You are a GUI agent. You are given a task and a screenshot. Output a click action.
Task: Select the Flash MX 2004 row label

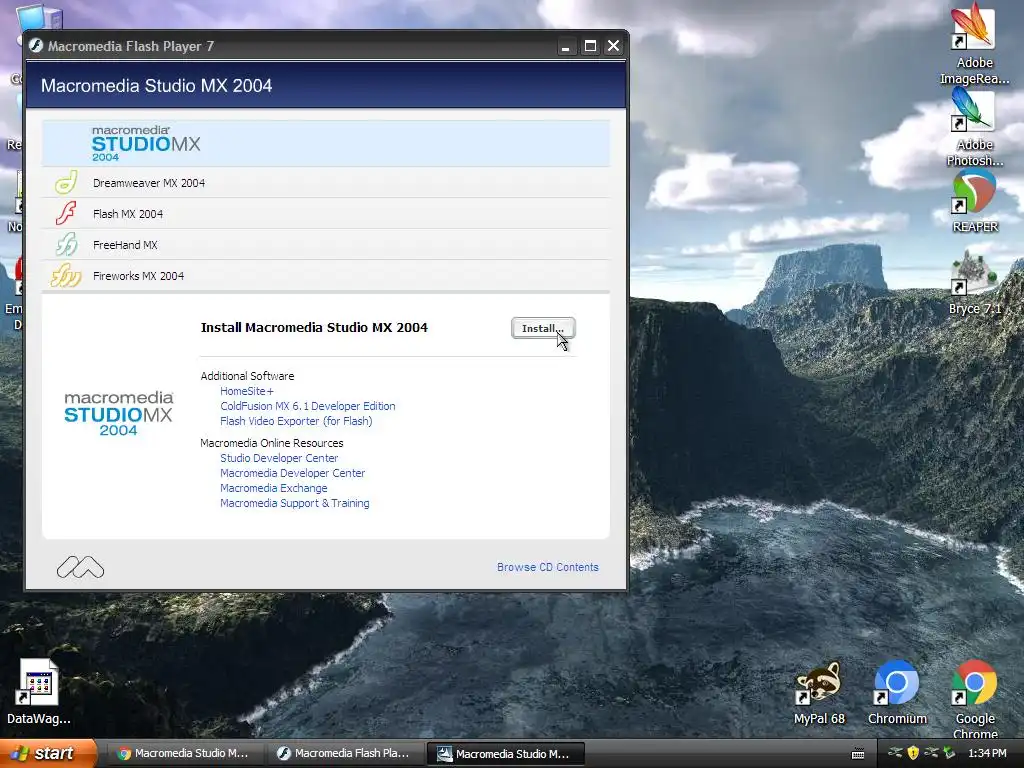(128, 214)
